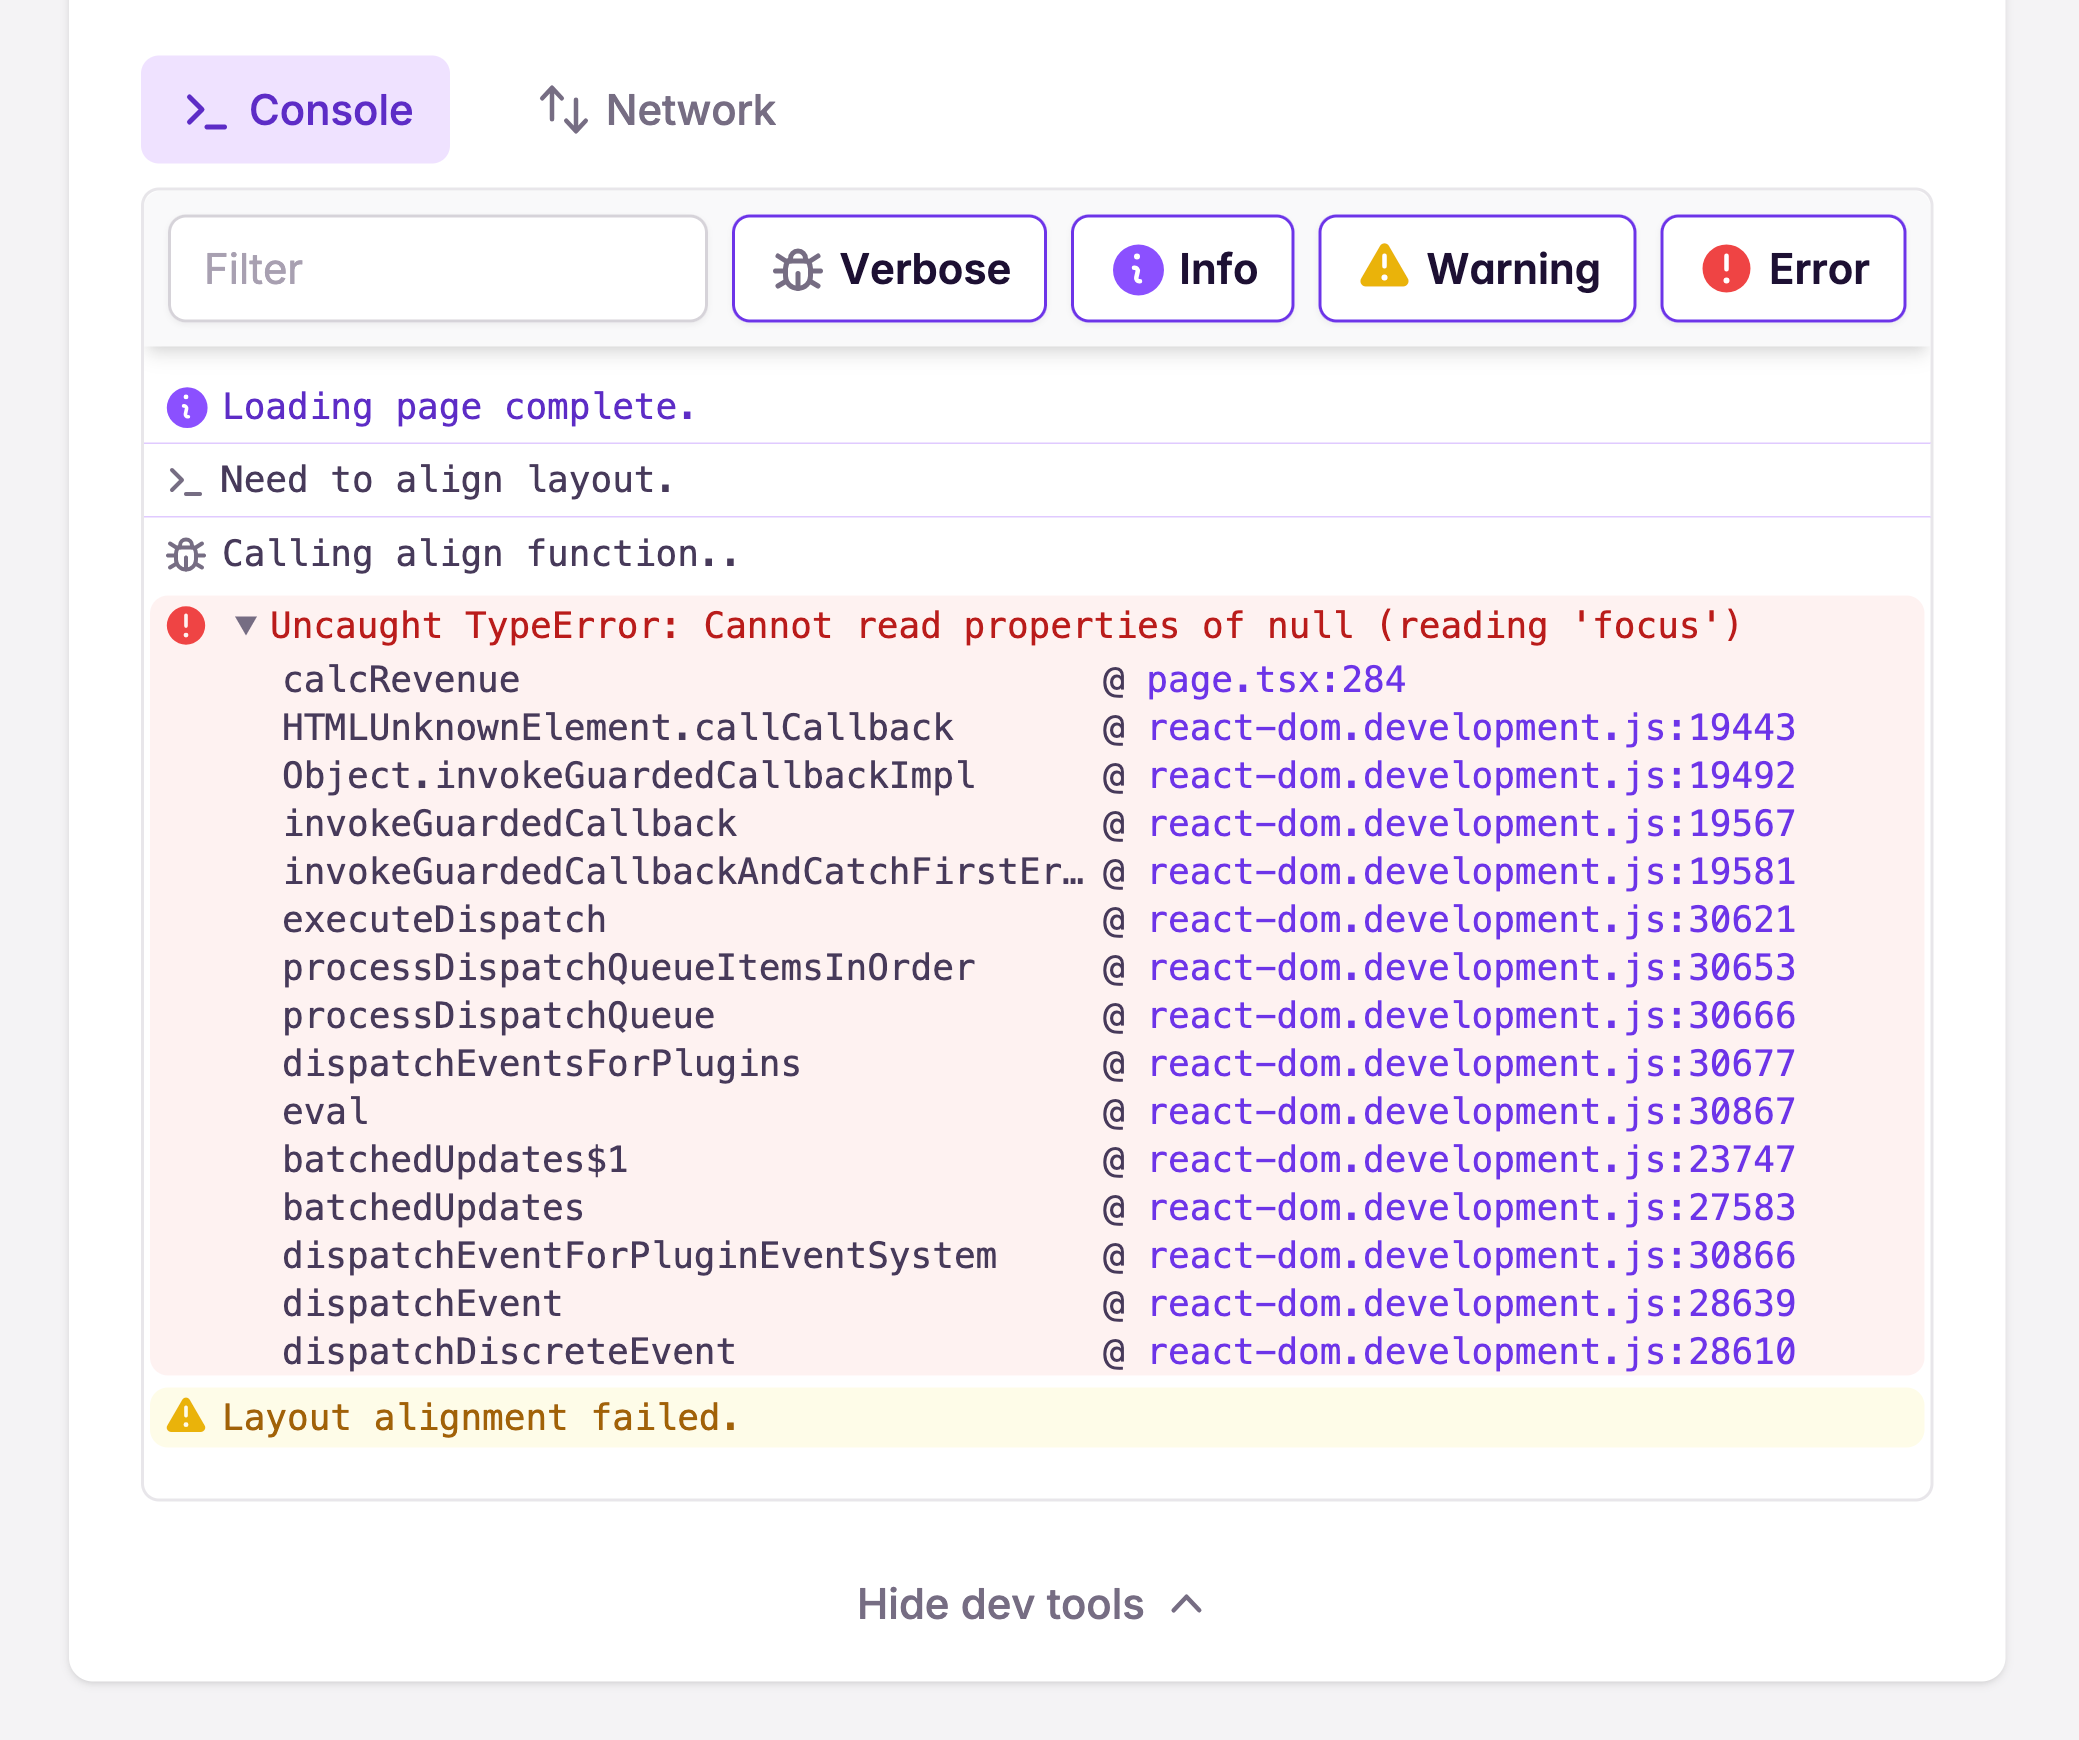Click the info icon next to Loading page complete

pyautogui.click(x=187, y=407)
